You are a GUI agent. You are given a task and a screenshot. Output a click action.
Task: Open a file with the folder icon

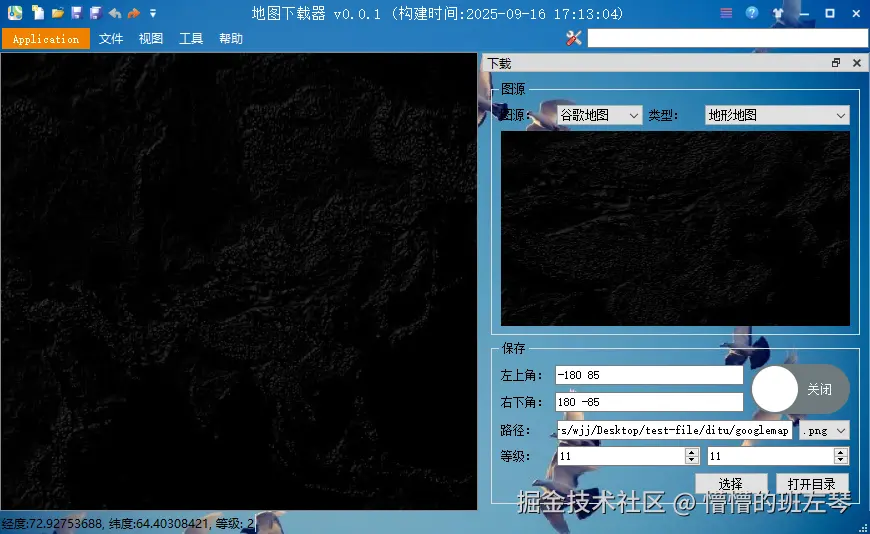pos(58,13)
